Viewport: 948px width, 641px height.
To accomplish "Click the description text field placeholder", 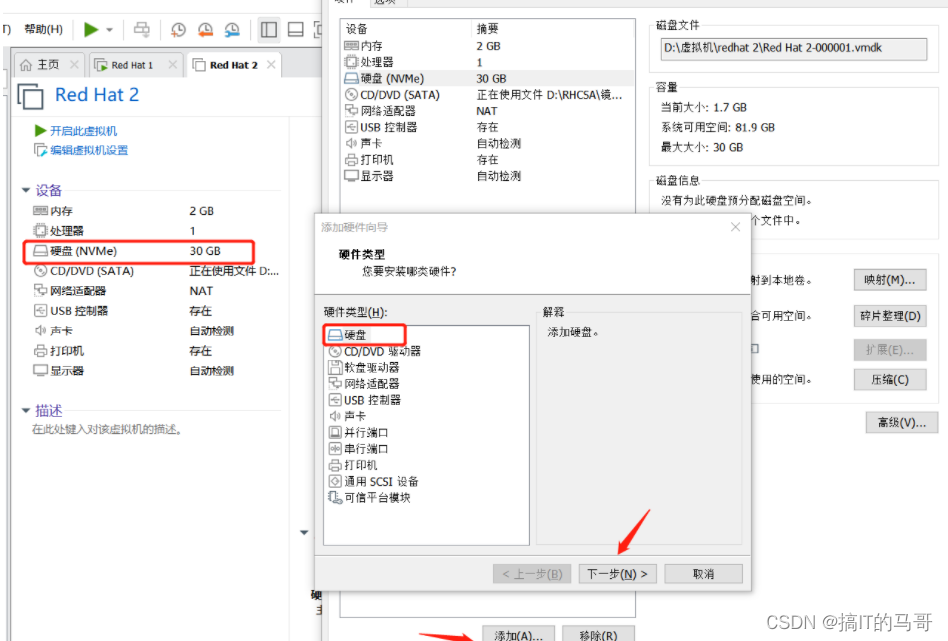I will (x=107, y=429).
